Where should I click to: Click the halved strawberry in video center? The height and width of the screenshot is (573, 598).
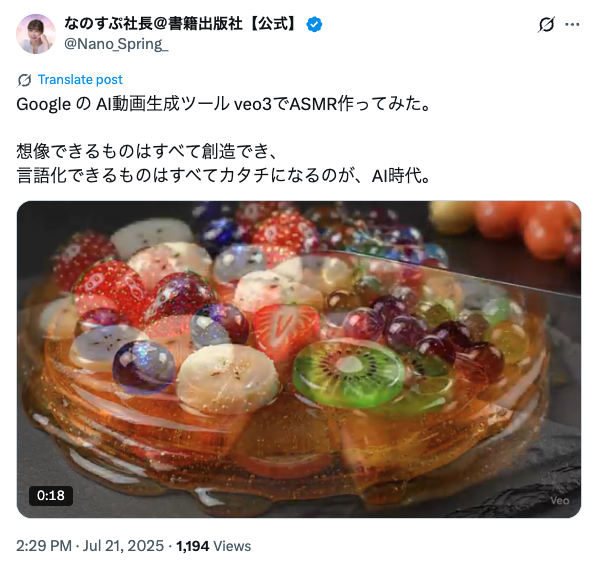point(286,329)
